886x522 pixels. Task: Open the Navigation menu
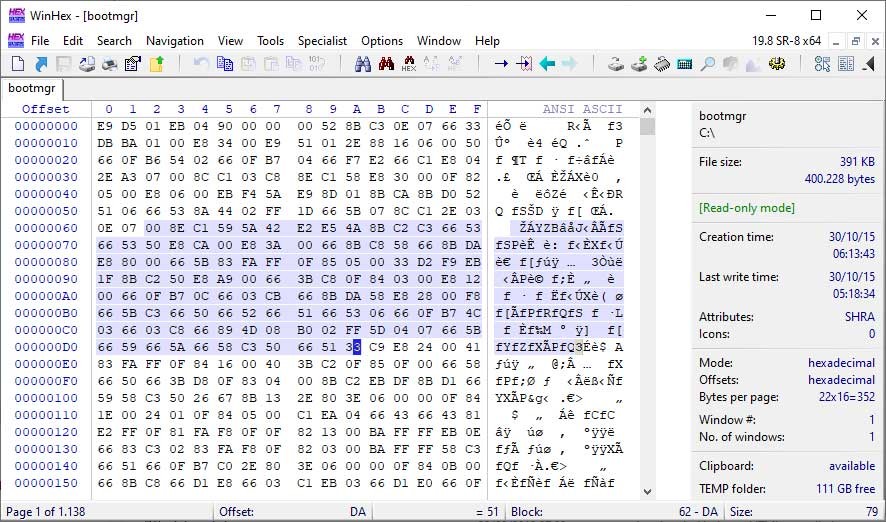click(174, 41)
